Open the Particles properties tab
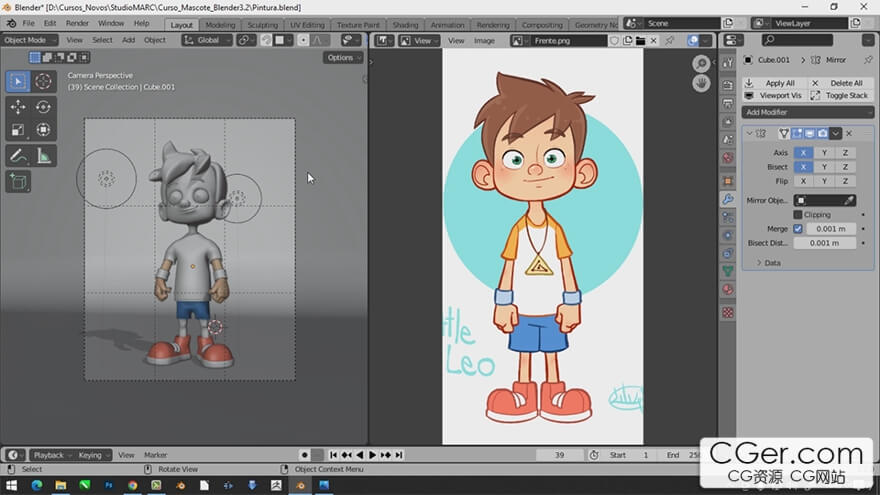Viewport: 880px width, 495px height. click(728, 218)
